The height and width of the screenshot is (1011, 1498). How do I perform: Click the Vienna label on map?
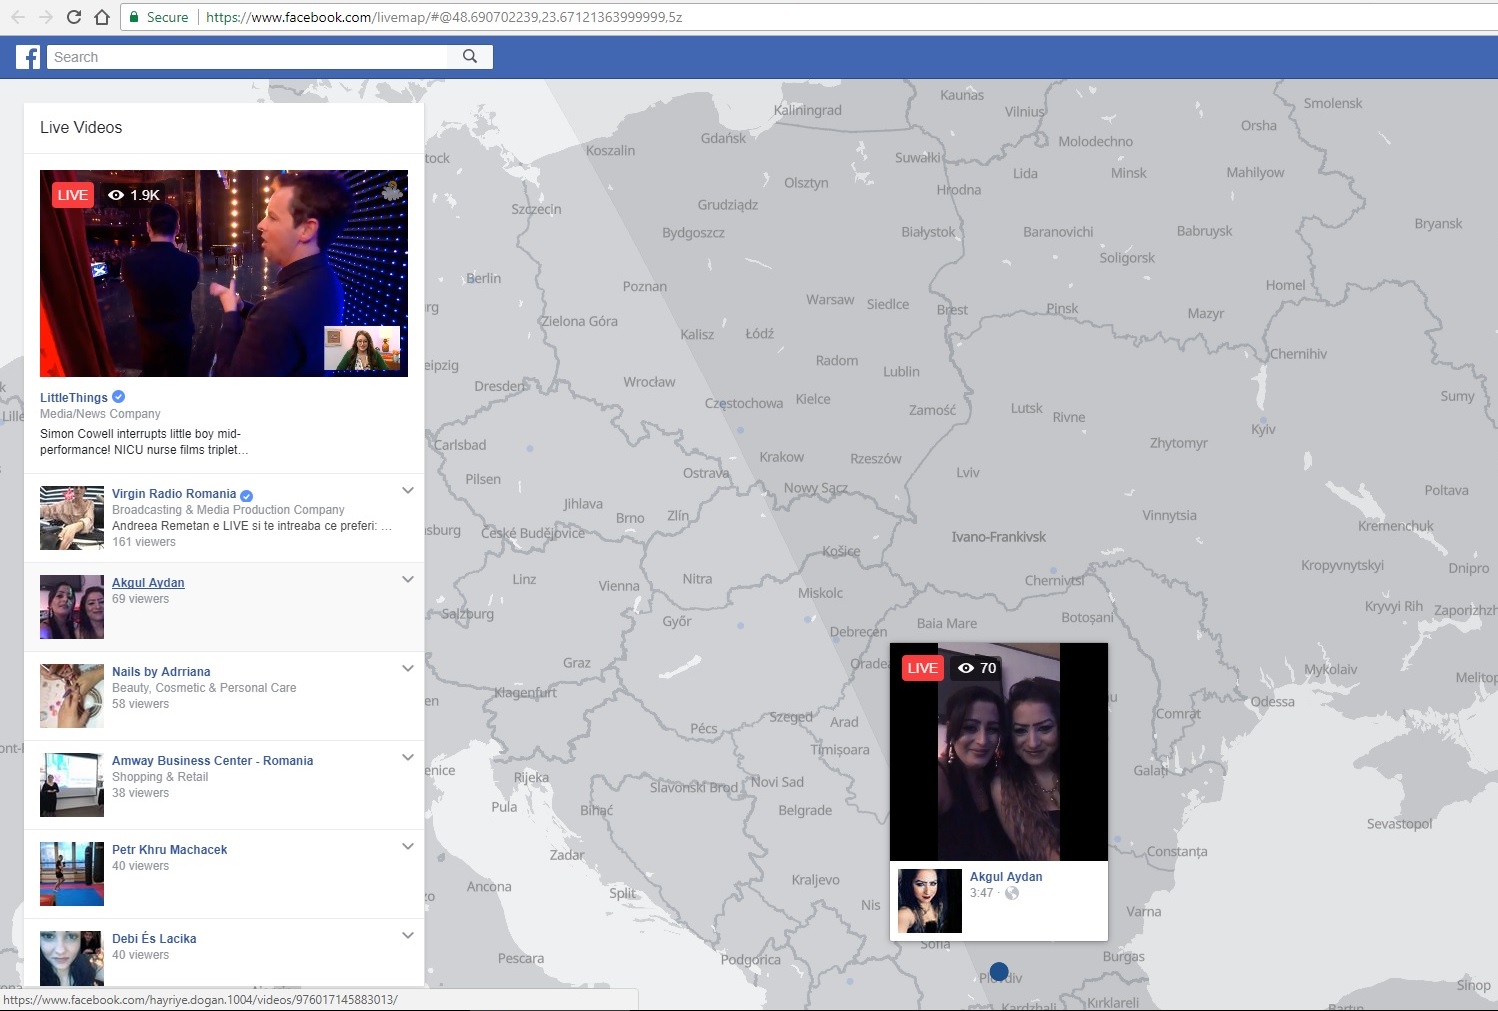(x=619, y=586)
